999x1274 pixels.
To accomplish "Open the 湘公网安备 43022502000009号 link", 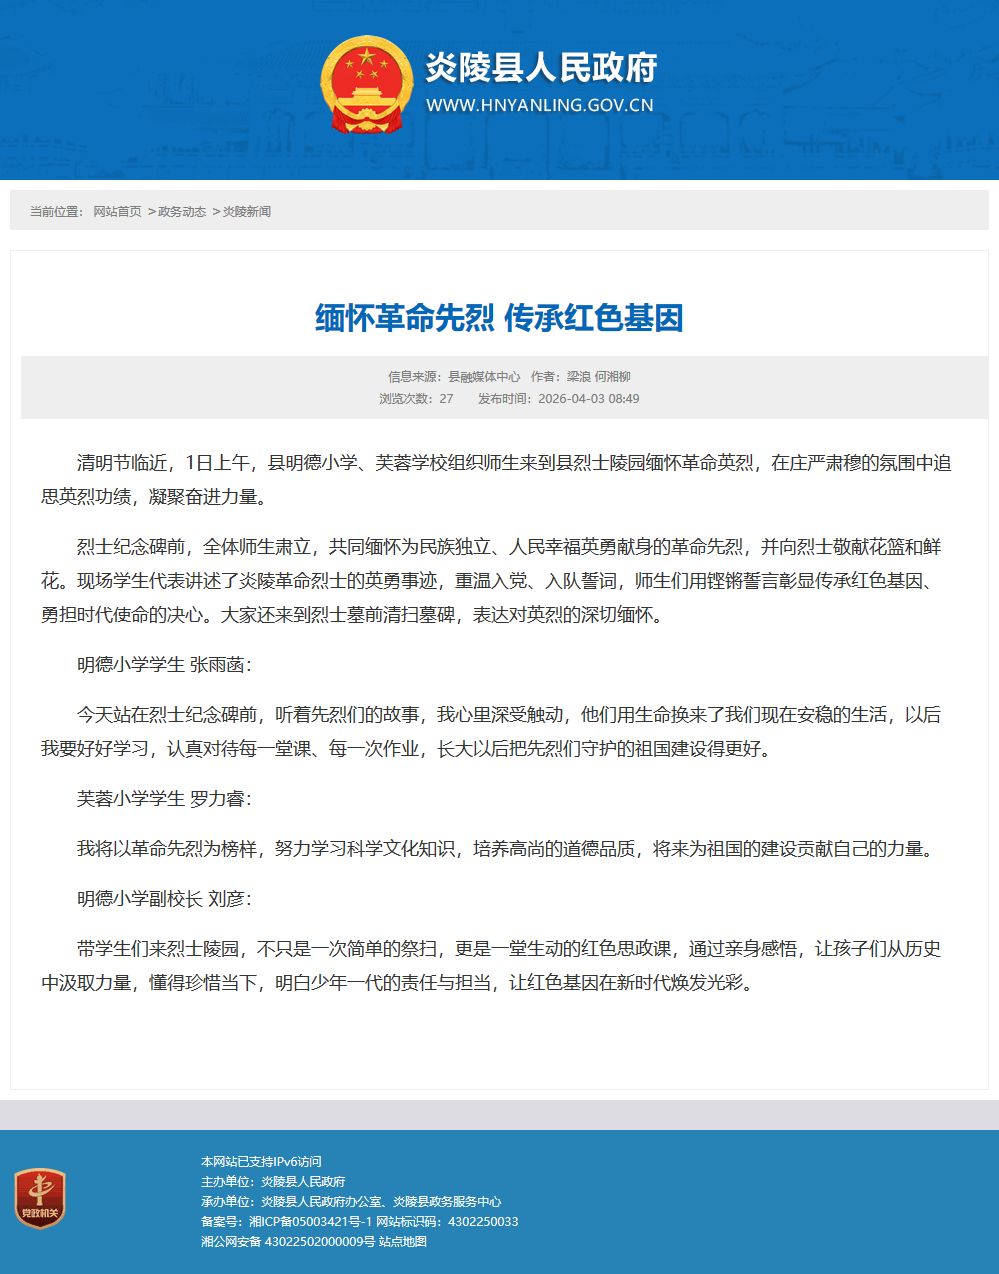I will point(288,1242).
